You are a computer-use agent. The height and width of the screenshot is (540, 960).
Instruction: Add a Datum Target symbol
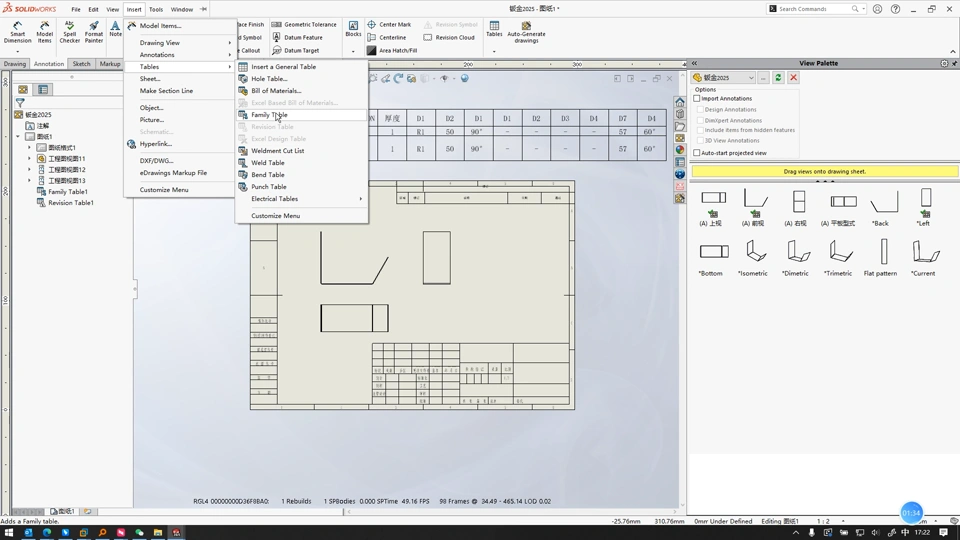point(296,50)
